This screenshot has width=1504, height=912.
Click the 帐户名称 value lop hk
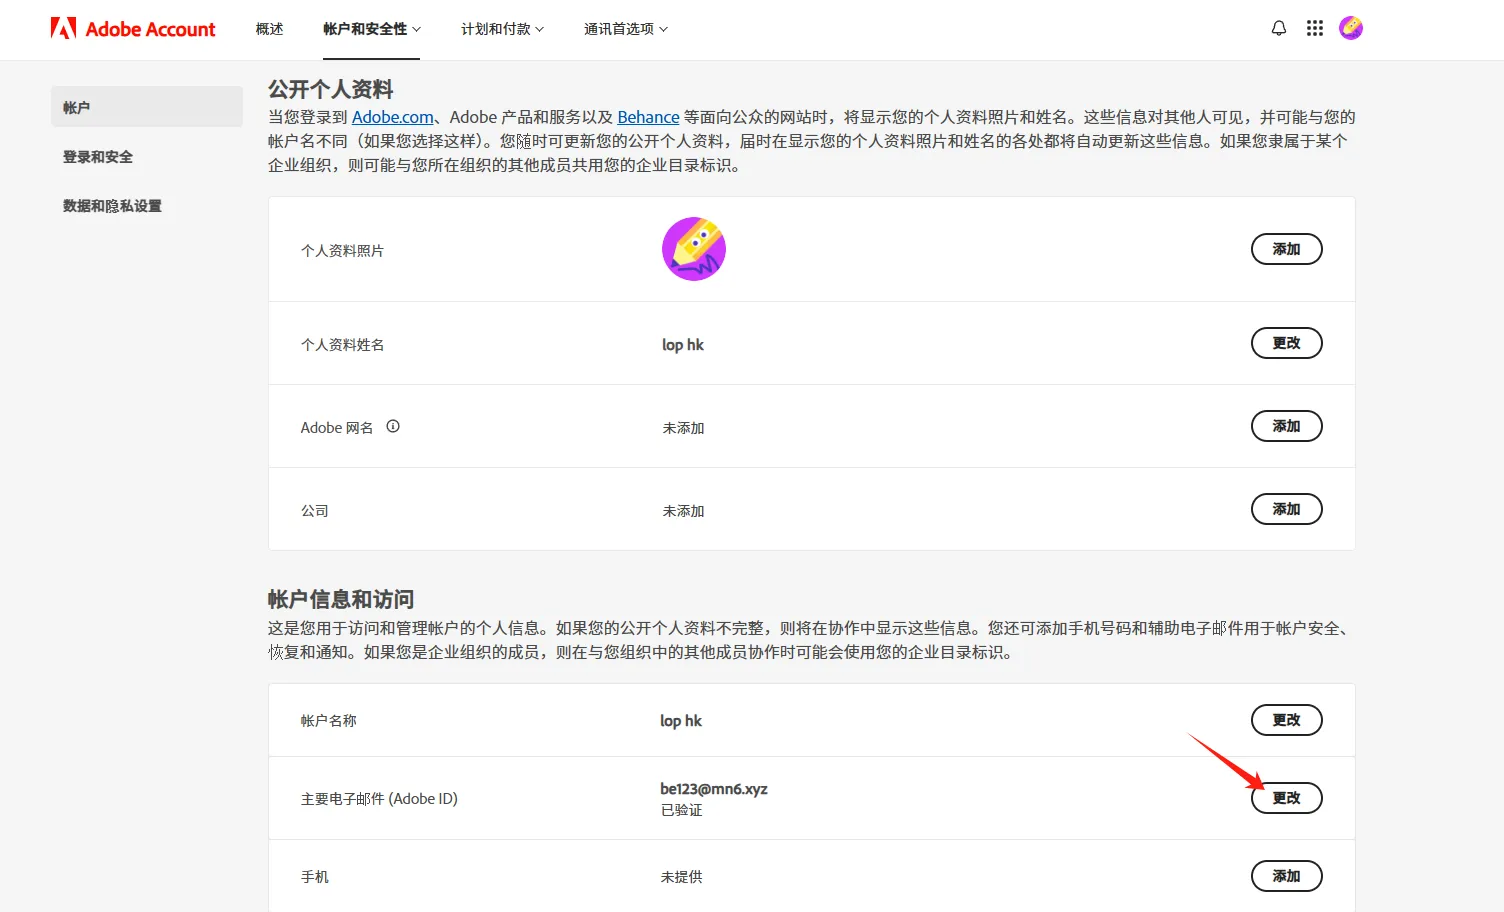(x=681, y=721)
